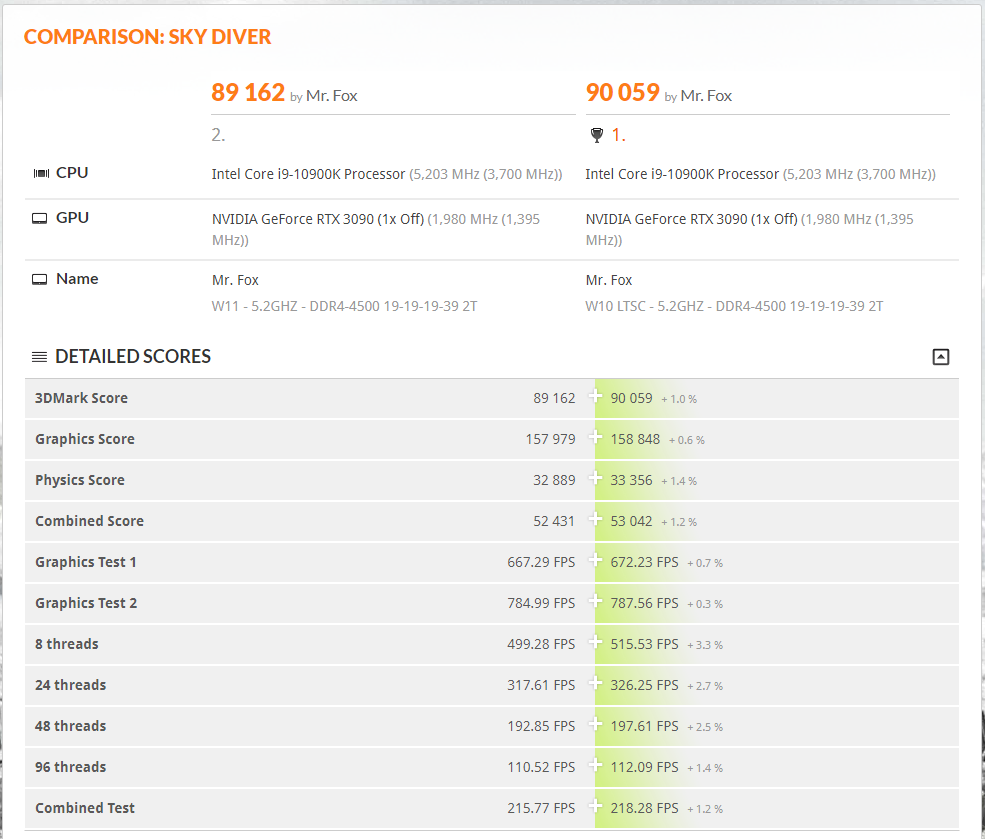Click the 326.25 FPS value
Image resolution: width=985 pixels, height=839 pixels.
pos(645,685)
